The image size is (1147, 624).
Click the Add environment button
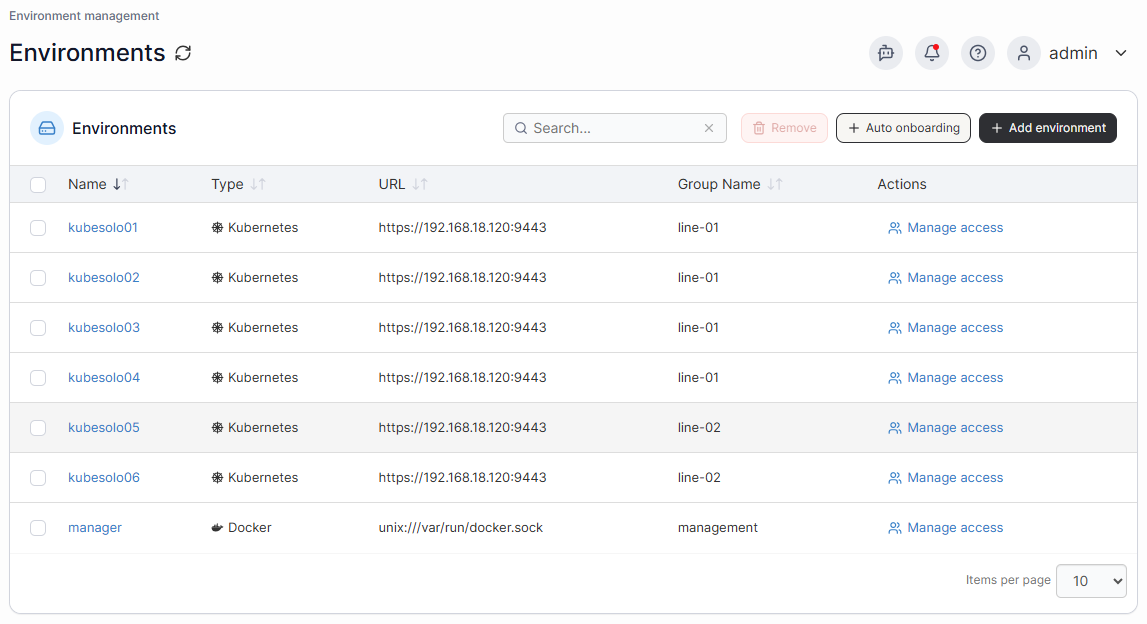1048,128
